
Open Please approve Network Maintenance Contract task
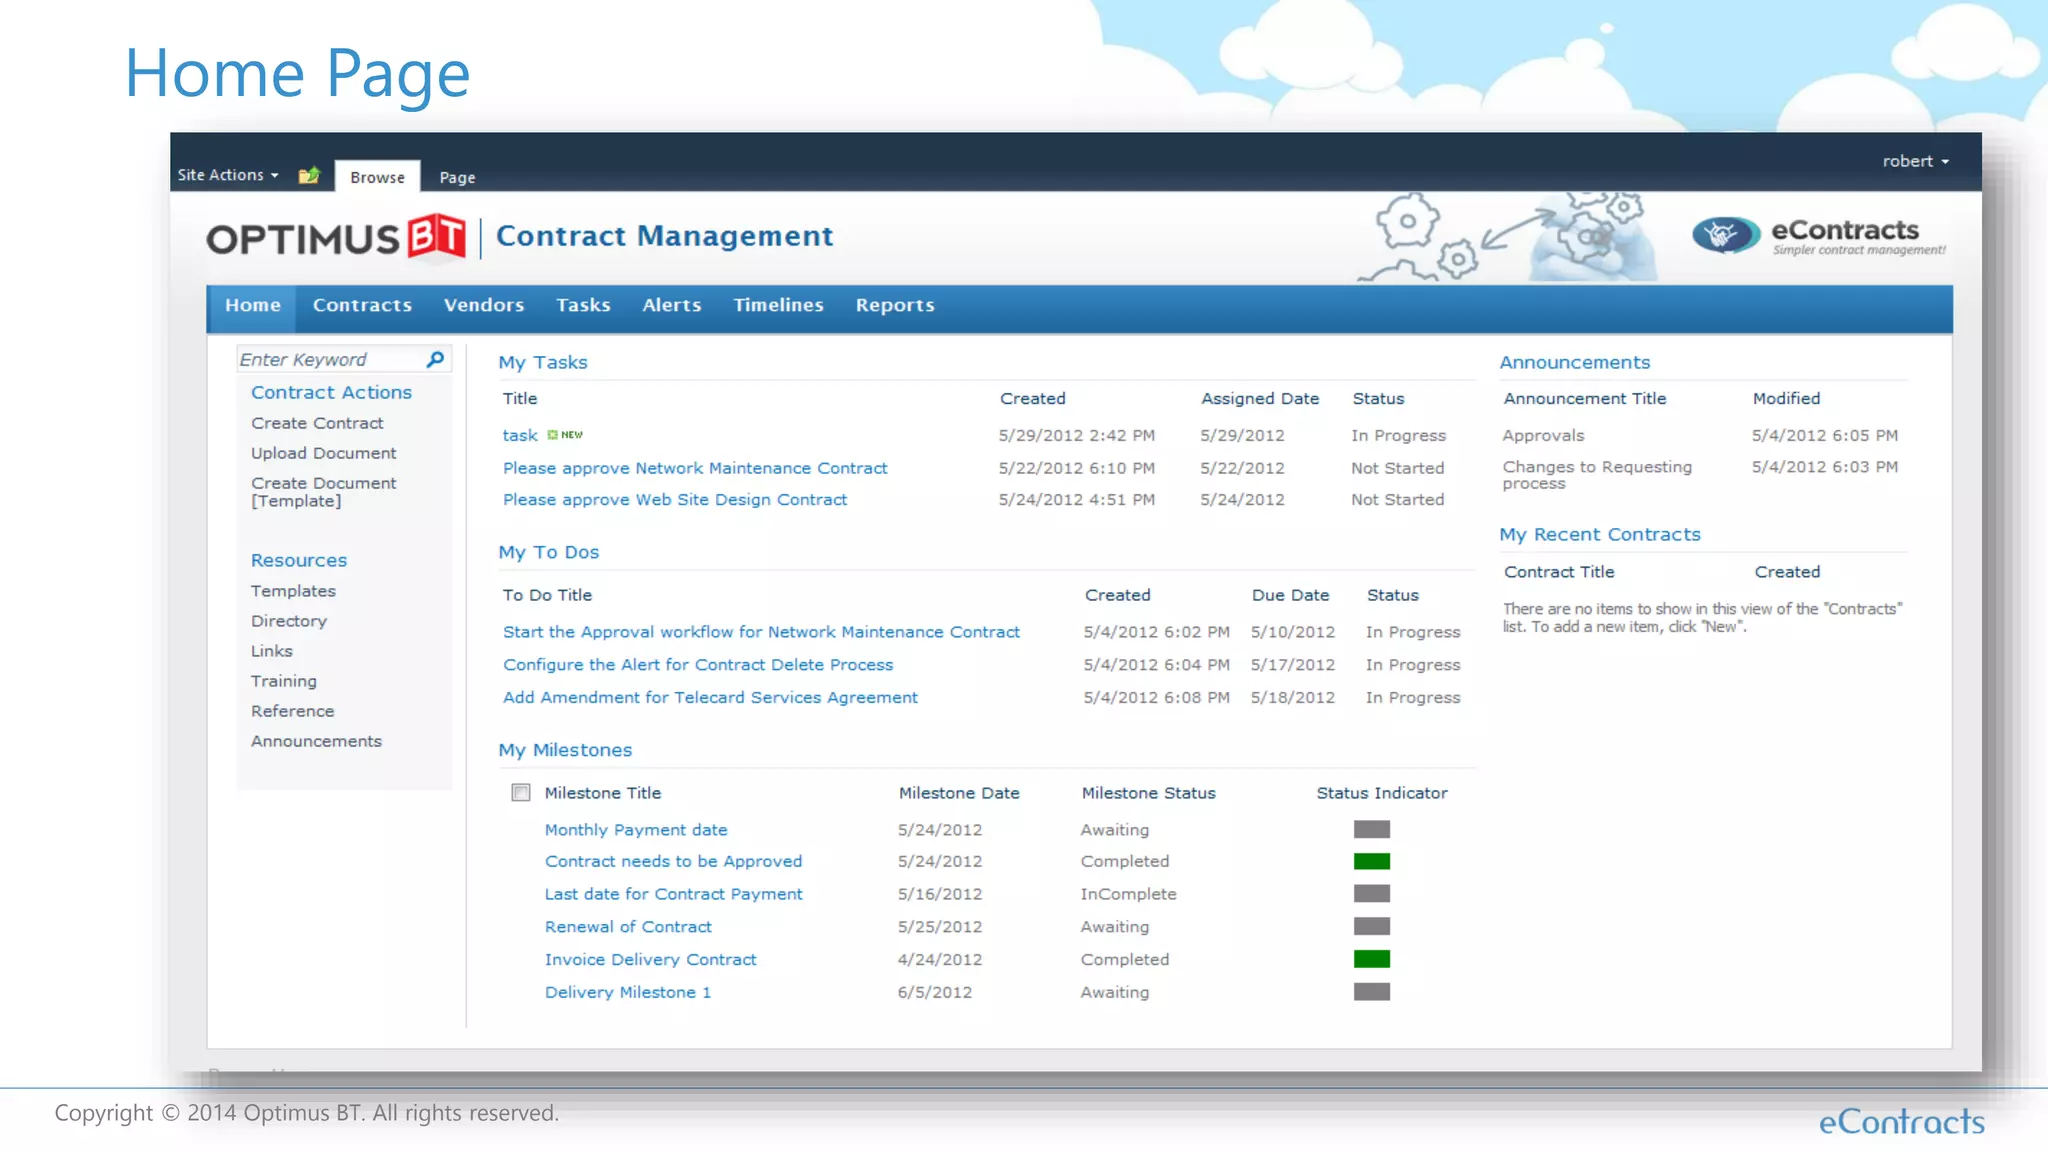pos(694,468)
